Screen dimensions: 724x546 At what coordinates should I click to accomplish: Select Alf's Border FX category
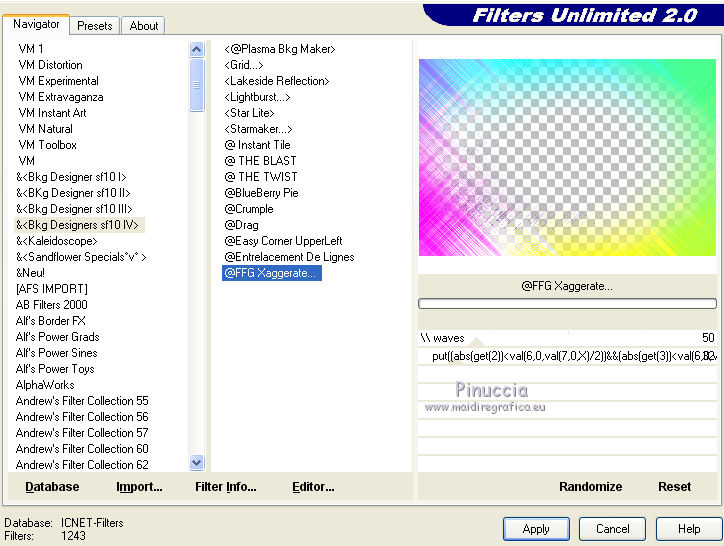point(50,321)
